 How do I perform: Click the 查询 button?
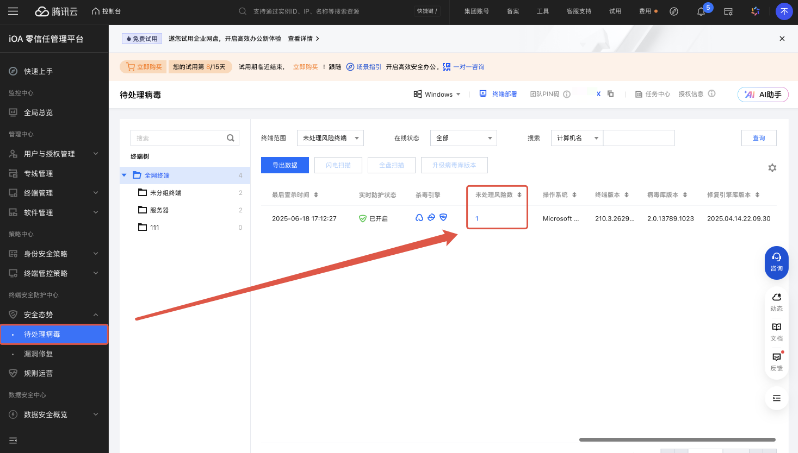coord(758,138)
